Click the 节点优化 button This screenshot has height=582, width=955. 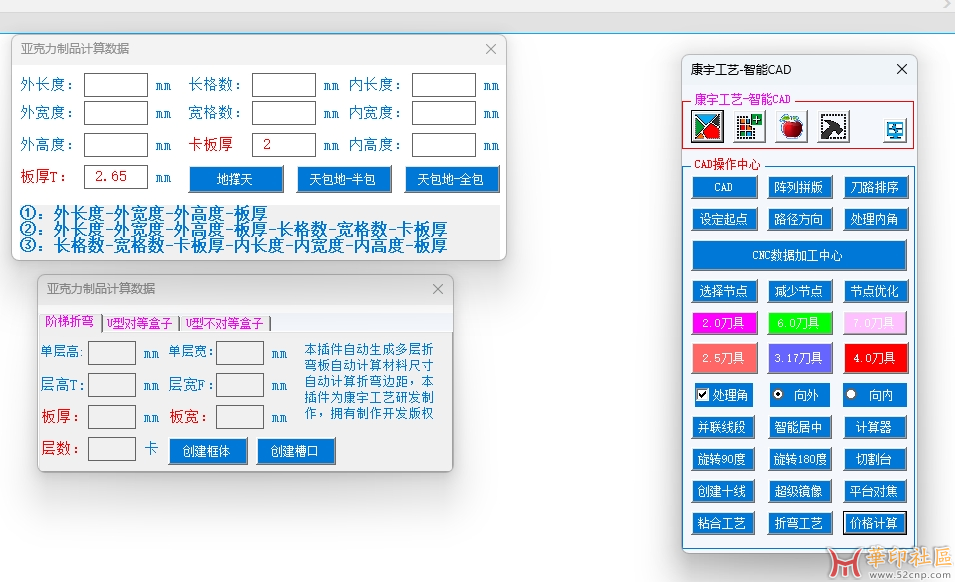click(875, 292)
